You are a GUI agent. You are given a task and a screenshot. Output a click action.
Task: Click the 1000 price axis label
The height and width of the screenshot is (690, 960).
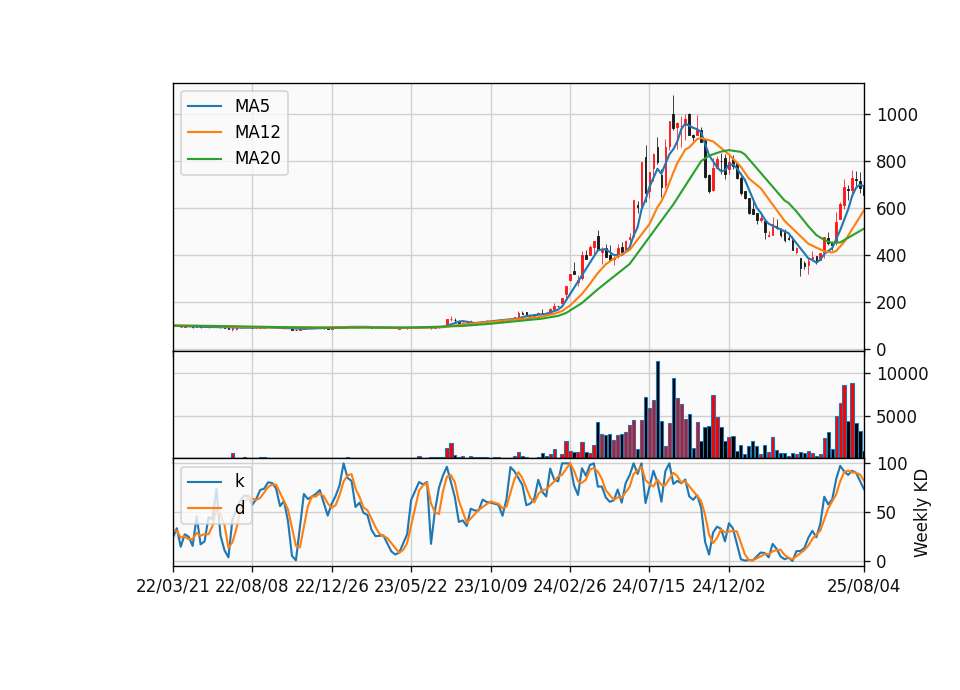pos(898,115)
